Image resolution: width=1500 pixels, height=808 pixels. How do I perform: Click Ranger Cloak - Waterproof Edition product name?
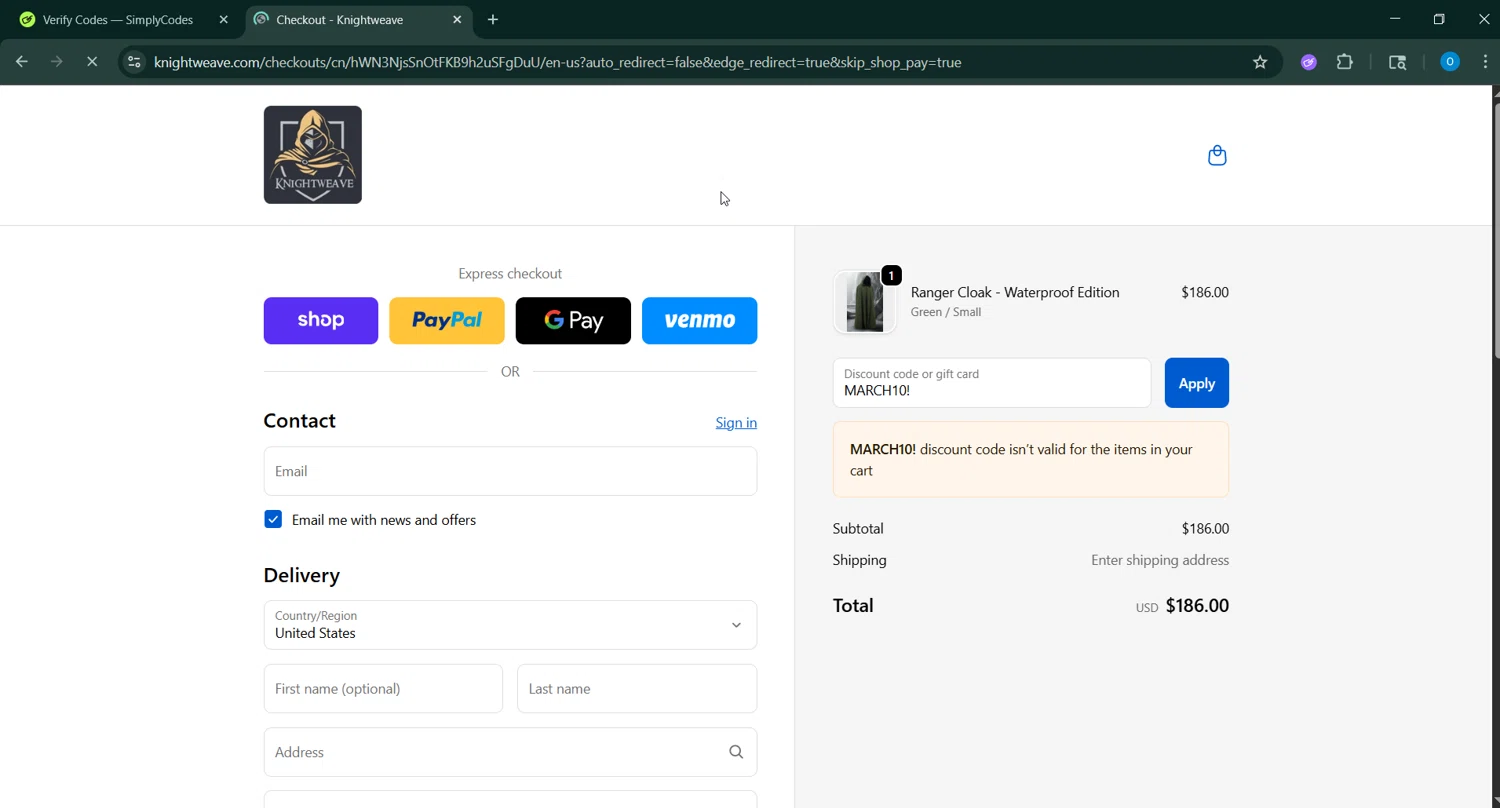tap(1015, 292)
